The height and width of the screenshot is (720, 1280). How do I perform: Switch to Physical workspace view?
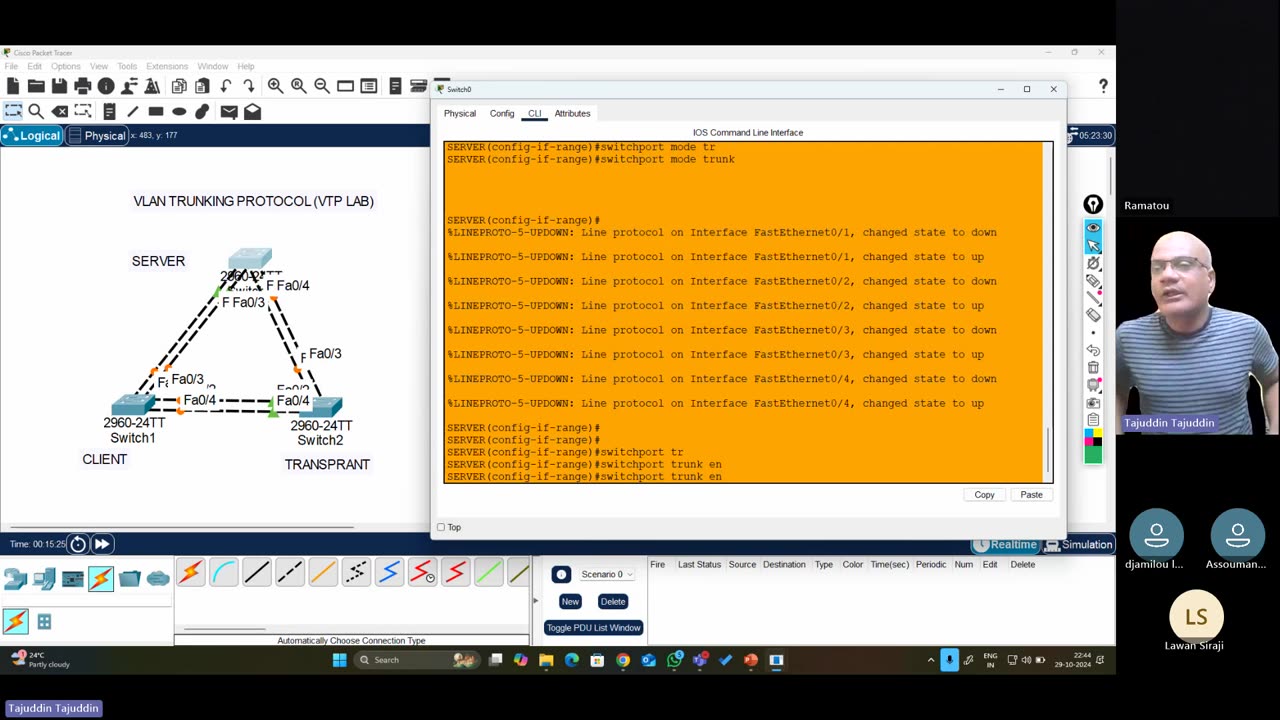97,135
